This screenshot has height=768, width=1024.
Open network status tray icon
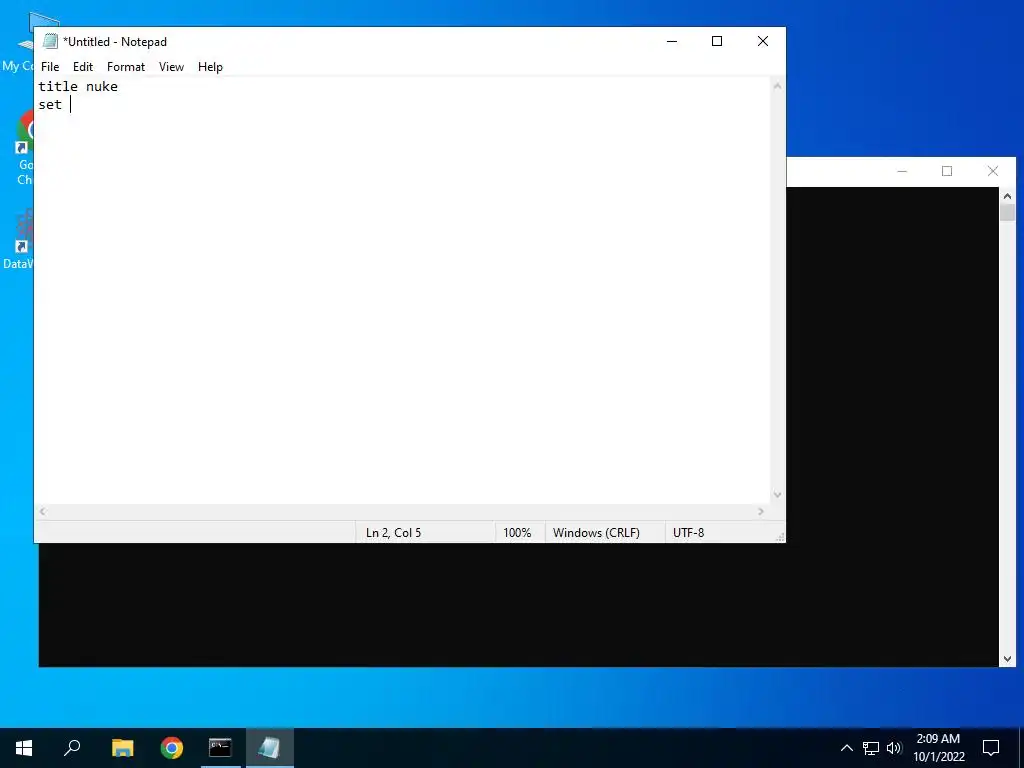click(871, 748)
